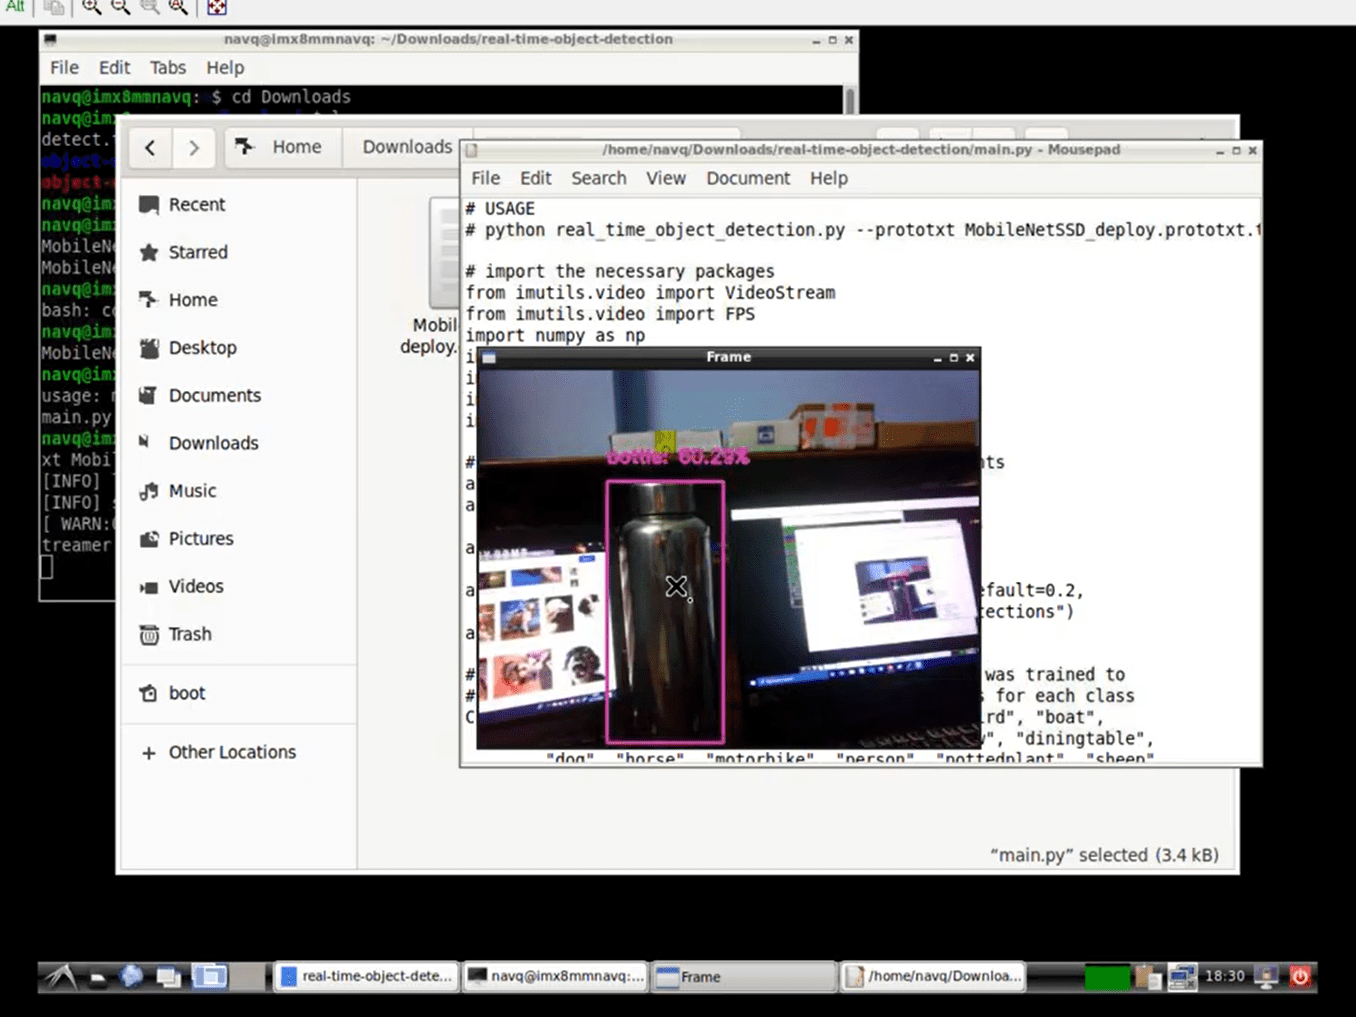Navigate back with the file manager arrow

coord(149,147)
